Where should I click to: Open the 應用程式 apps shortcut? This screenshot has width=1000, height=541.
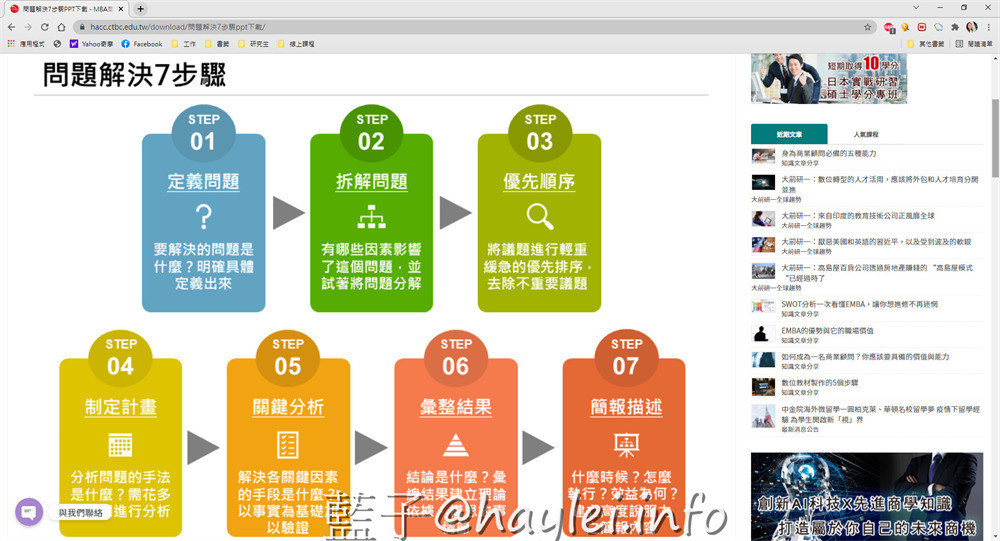pos(26,44)
